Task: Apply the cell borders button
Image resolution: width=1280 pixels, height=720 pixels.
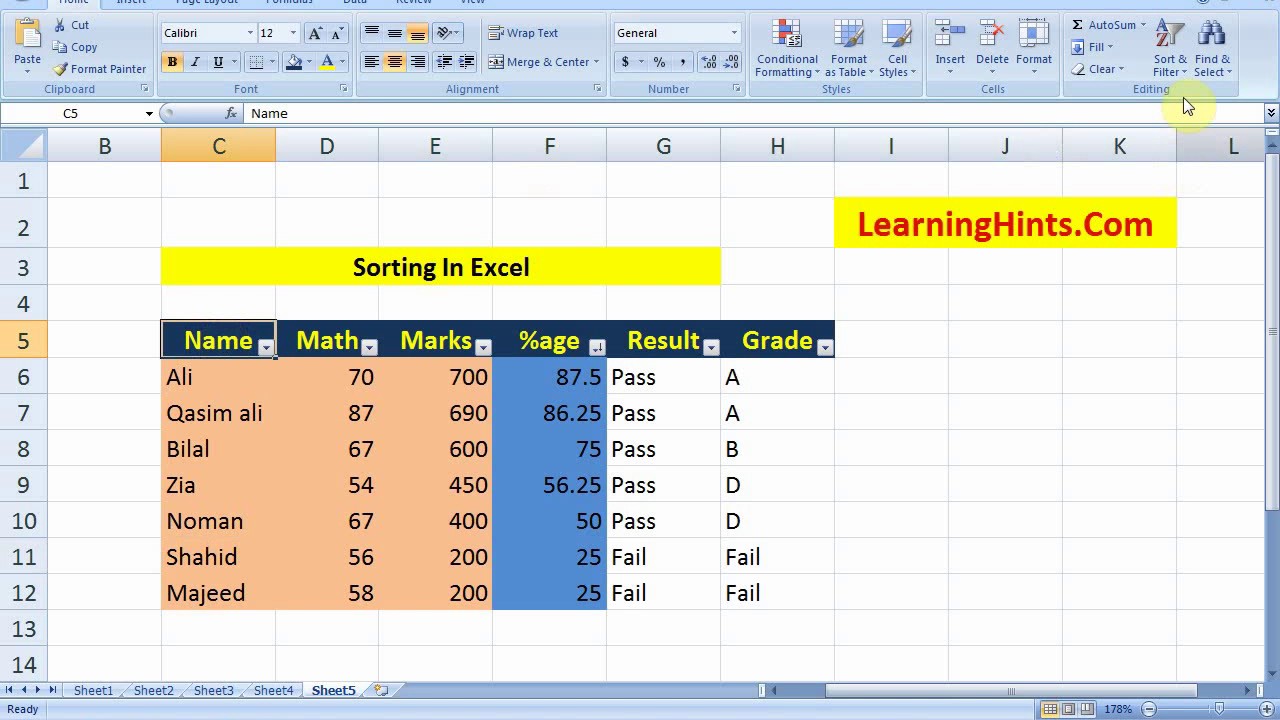Action: 256,62
